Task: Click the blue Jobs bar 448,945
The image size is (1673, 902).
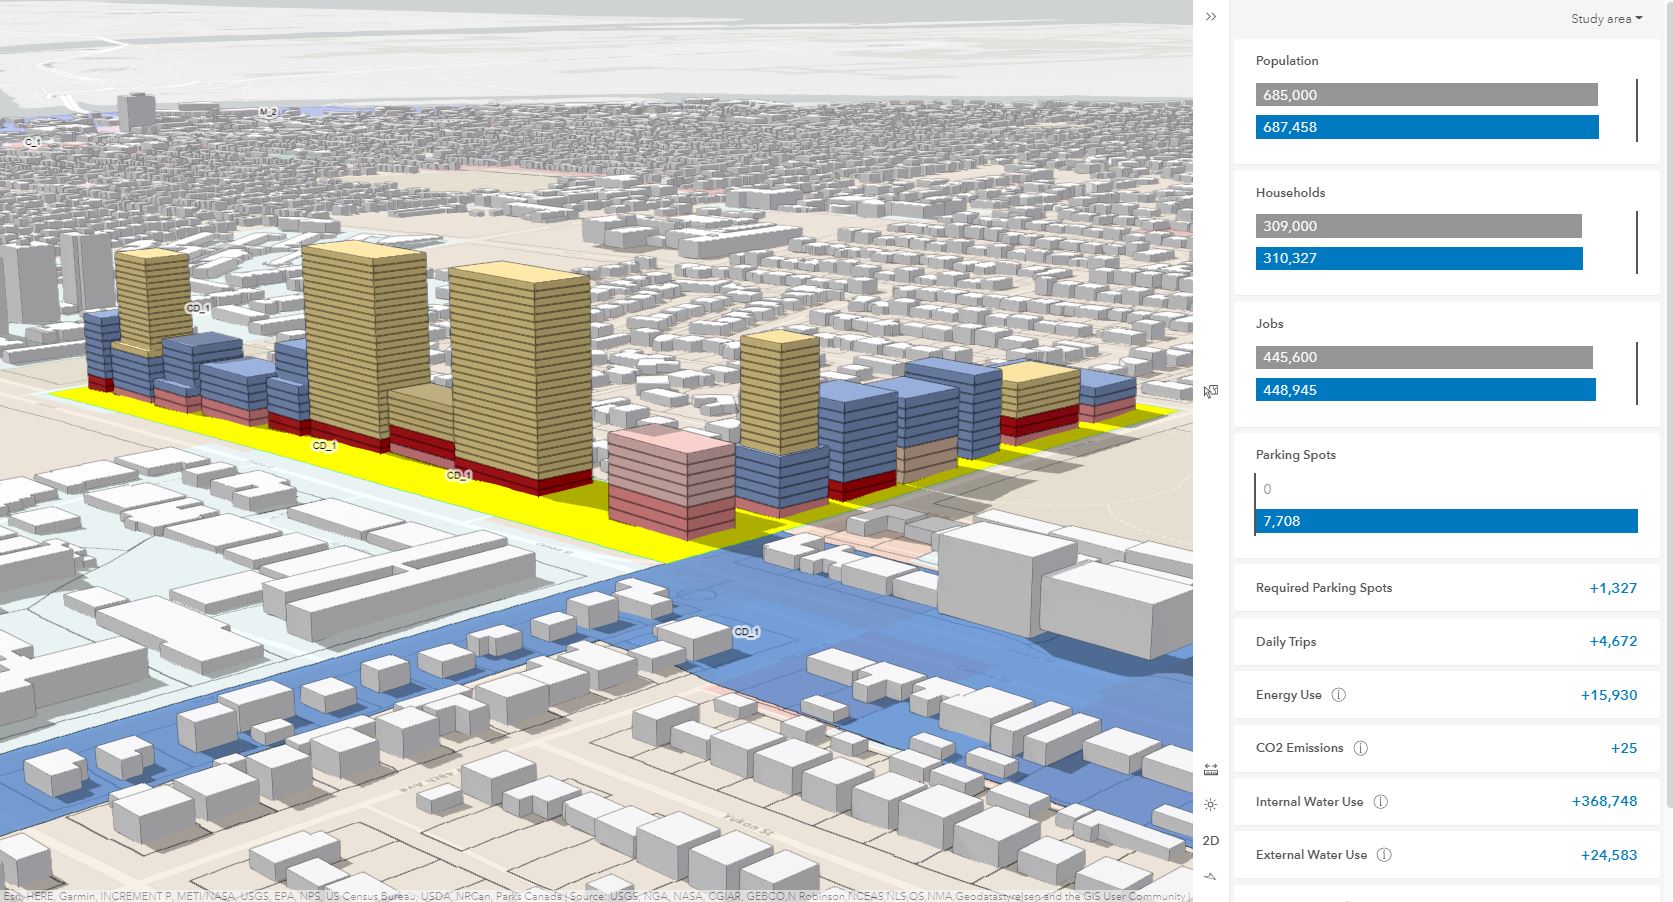Action: [1425, 390]
